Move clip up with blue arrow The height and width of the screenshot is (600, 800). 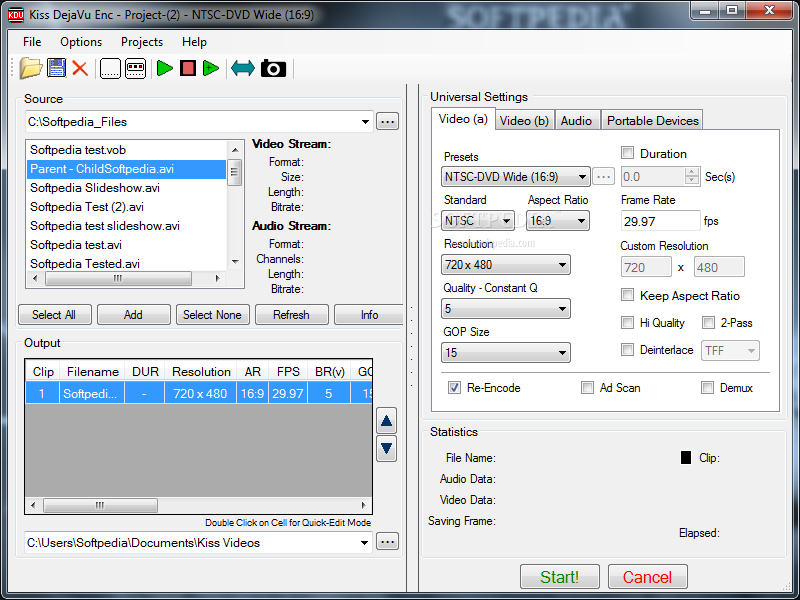tap(386, 421)
